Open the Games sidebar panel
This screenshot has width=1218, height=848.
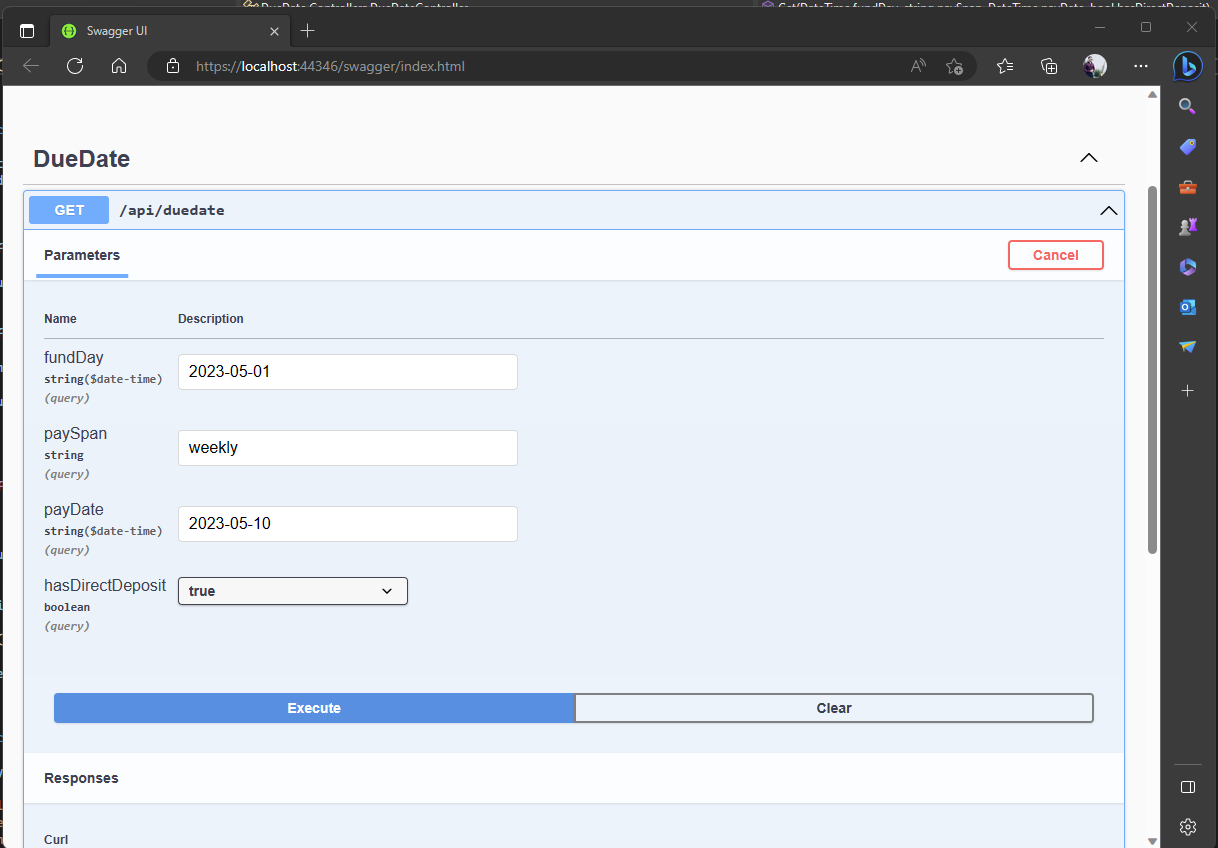1187,227
